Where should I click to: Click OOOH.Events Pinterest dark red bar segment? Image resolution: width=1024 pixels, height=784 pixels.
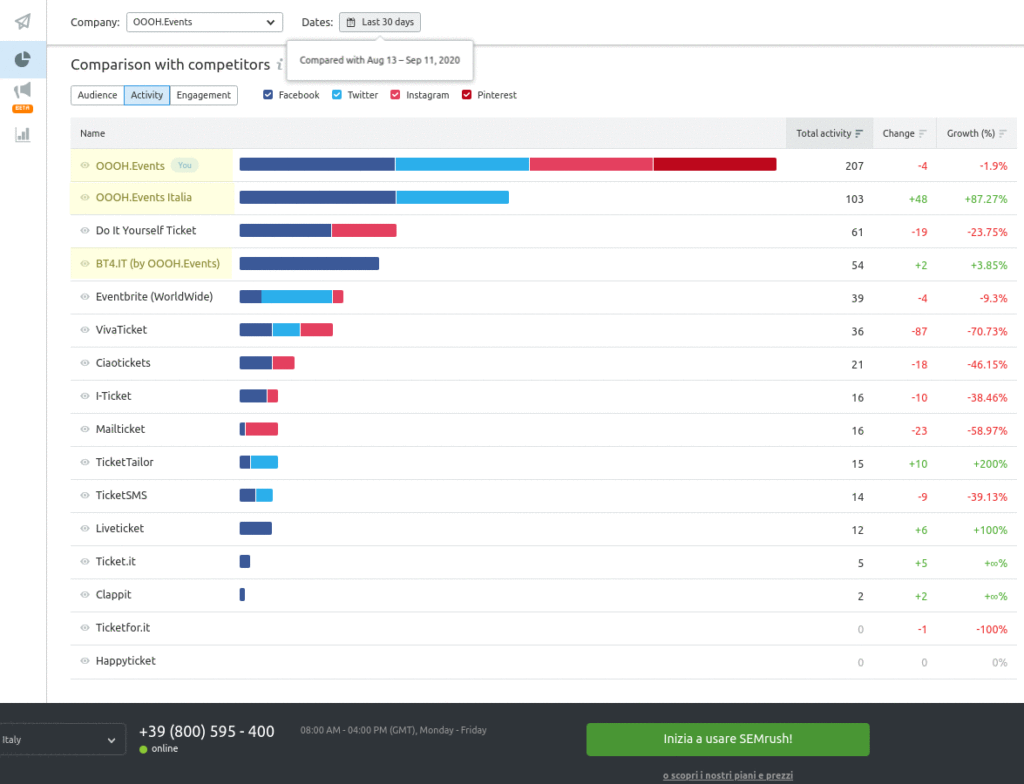(x=715, y=165)
